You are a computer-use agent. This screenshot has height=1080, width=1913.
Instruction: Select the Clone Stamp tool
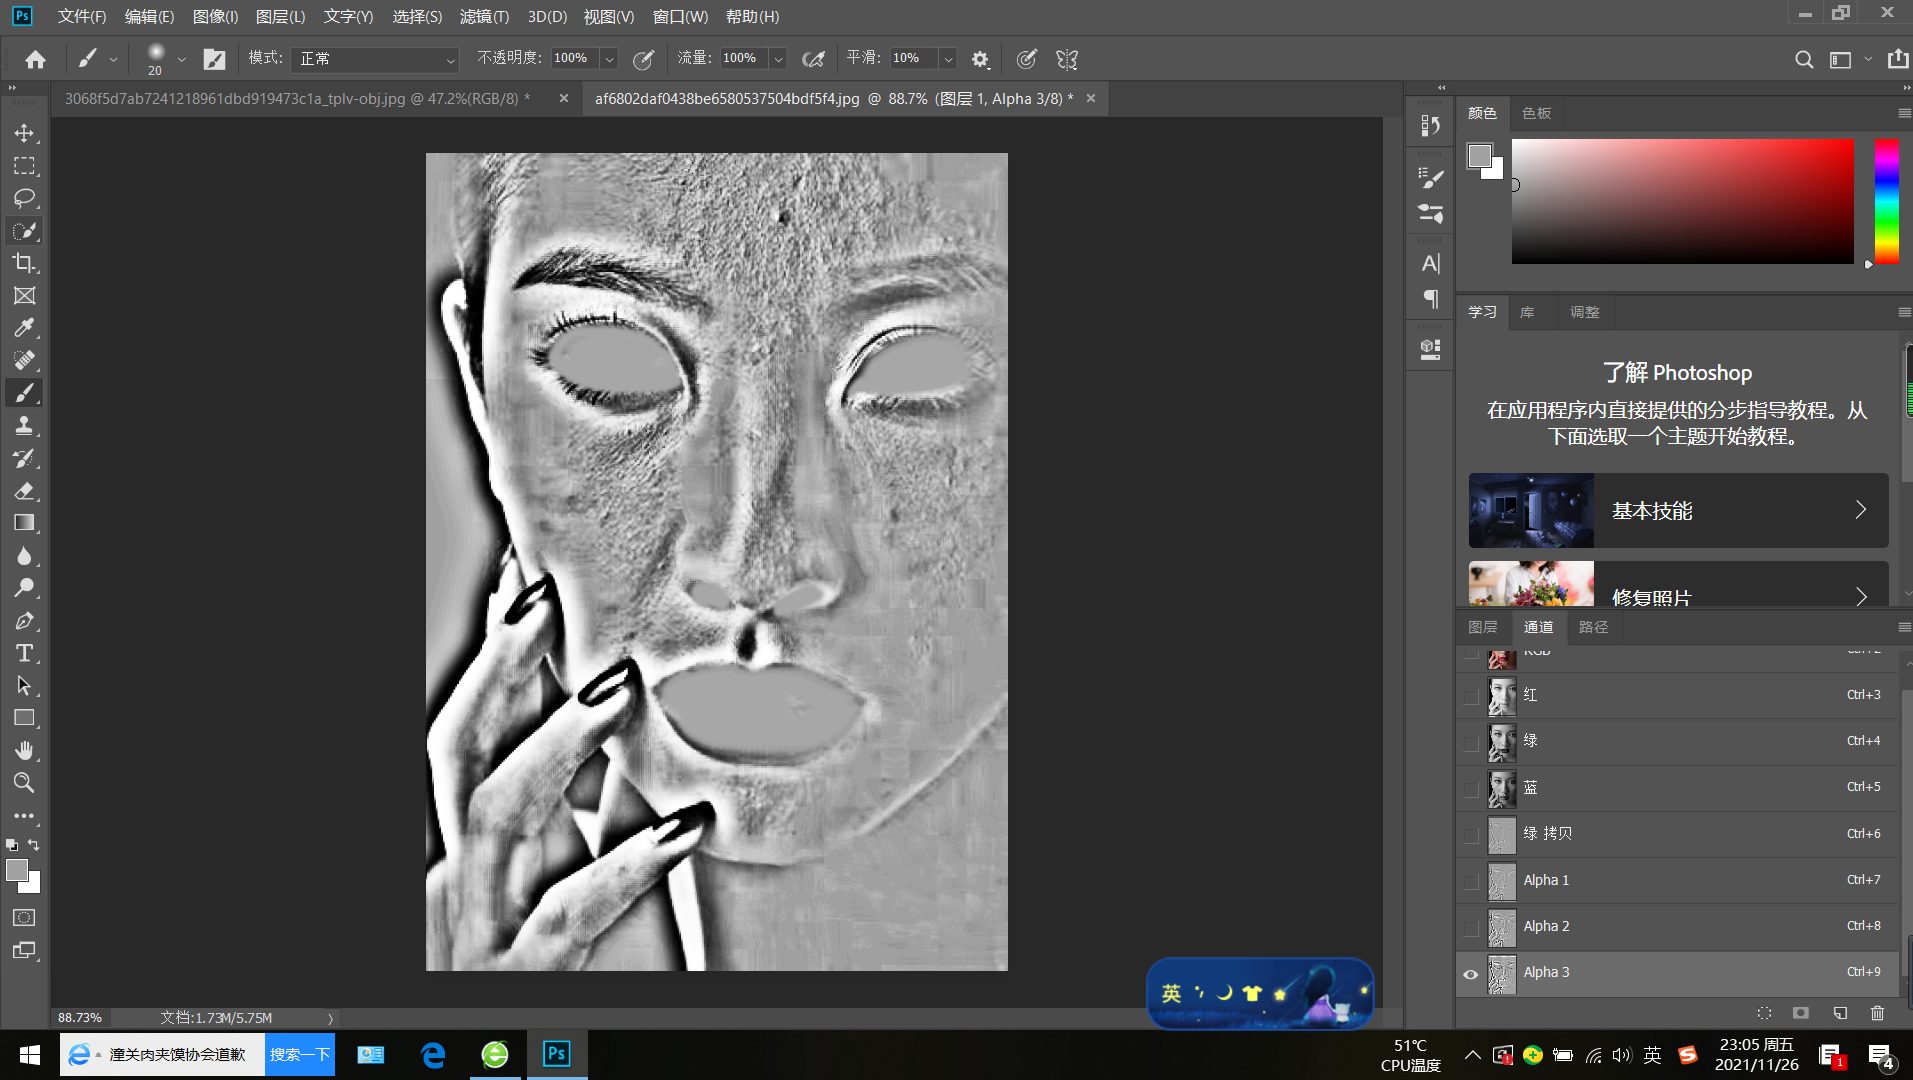24,426
